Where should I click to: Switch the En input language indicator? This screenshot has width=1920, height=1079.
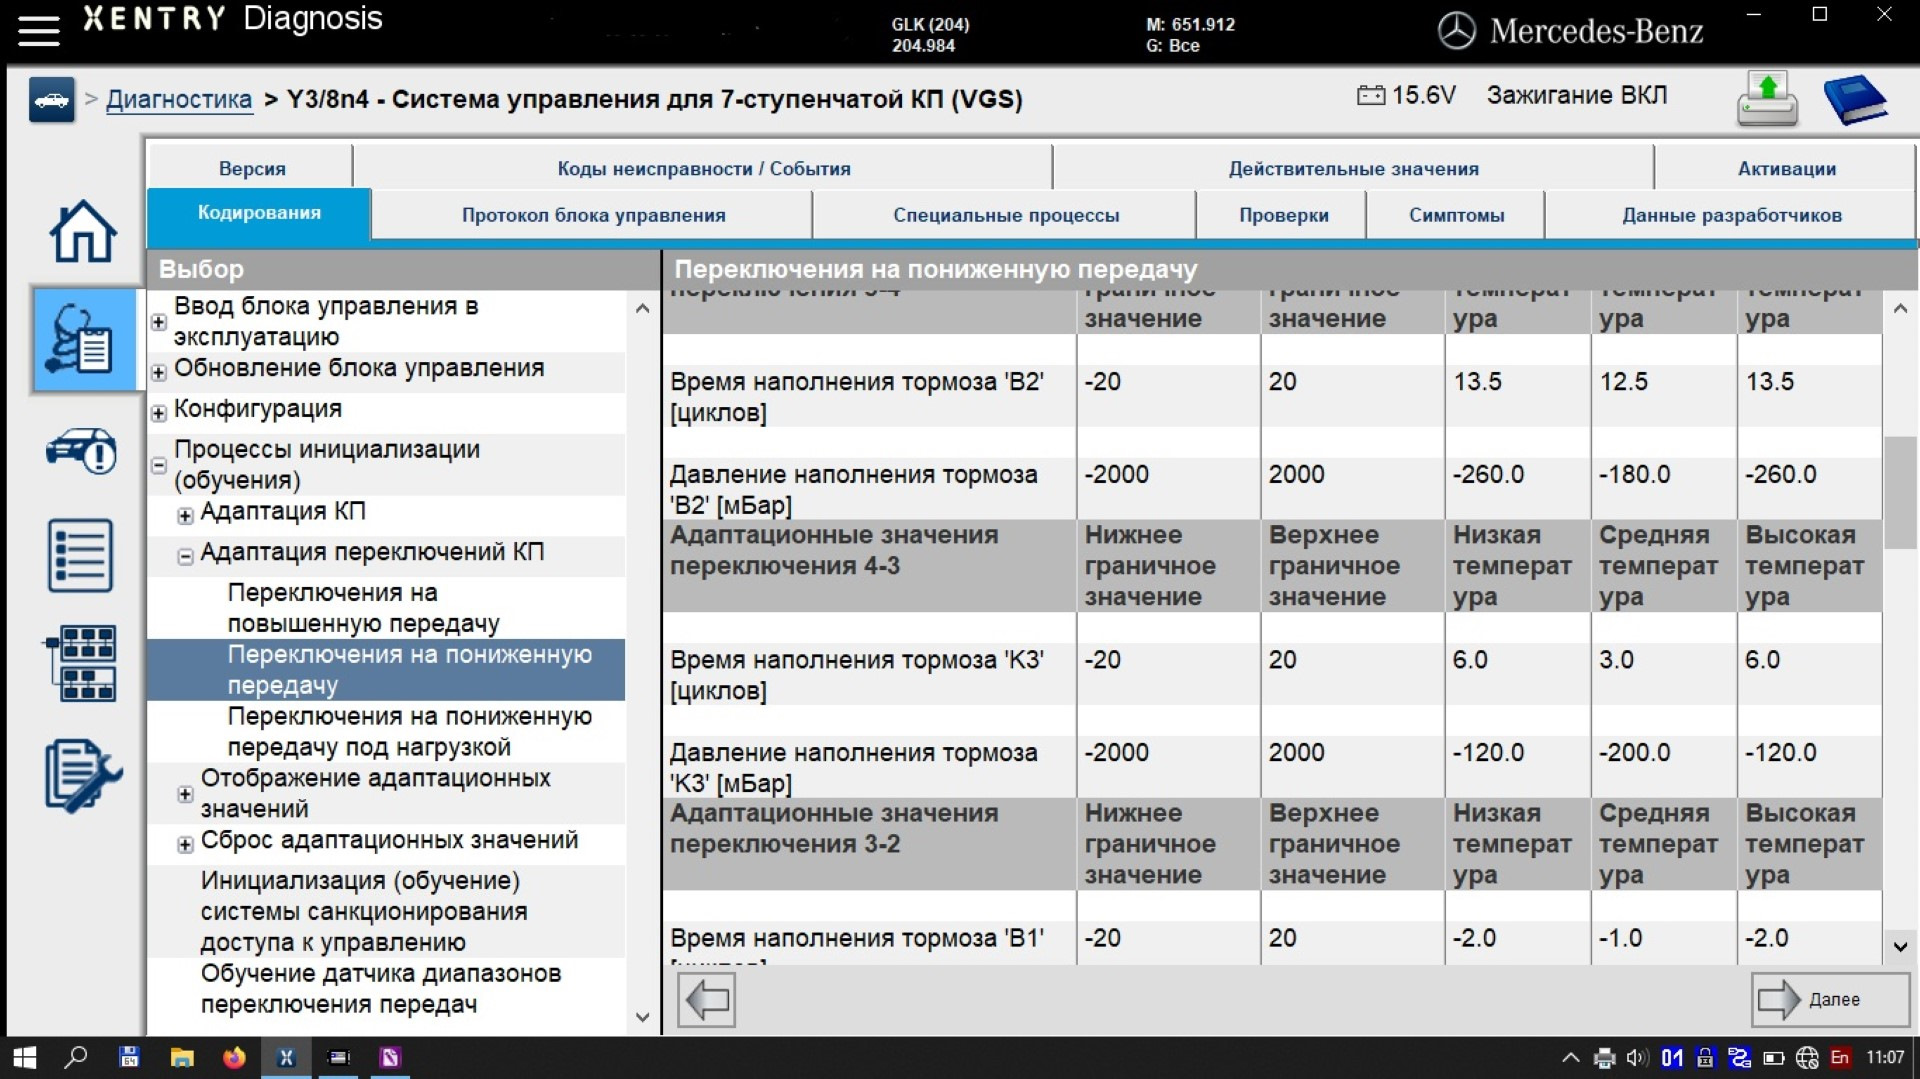pos(1839,1057)
